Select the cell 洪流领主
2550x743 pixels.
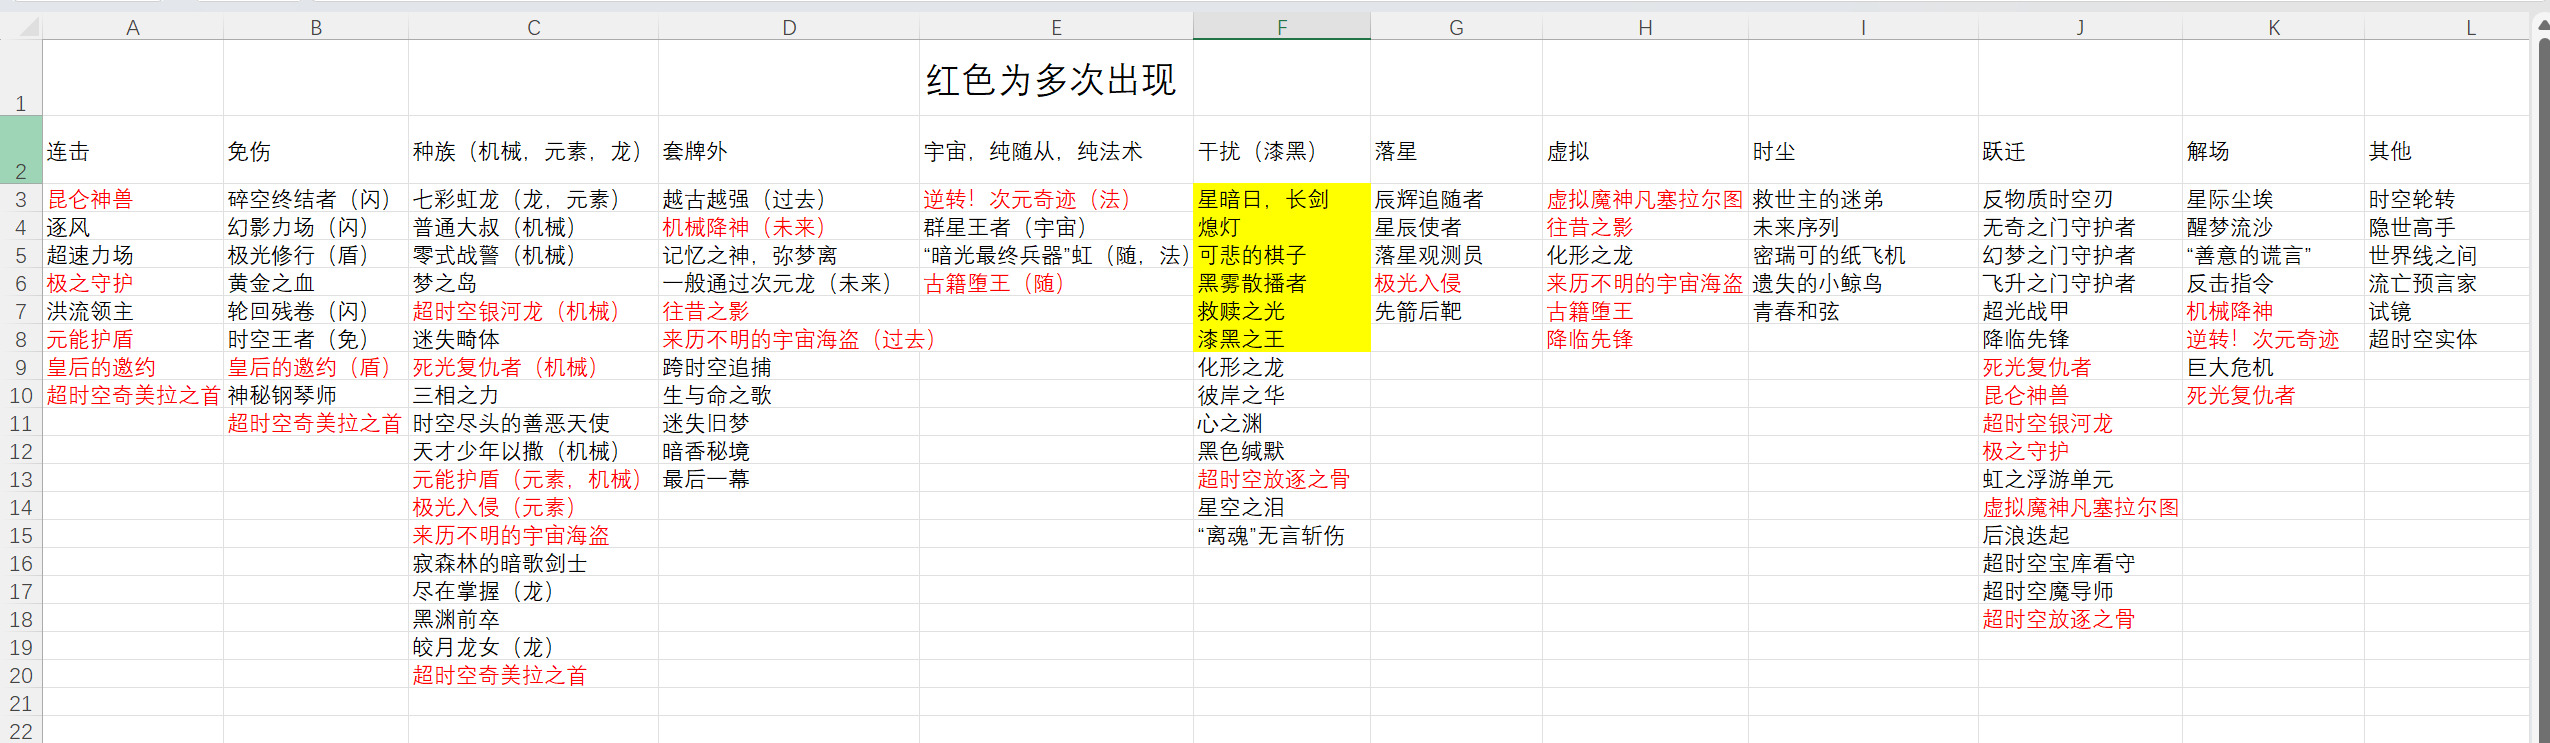(x=132, y=312)
